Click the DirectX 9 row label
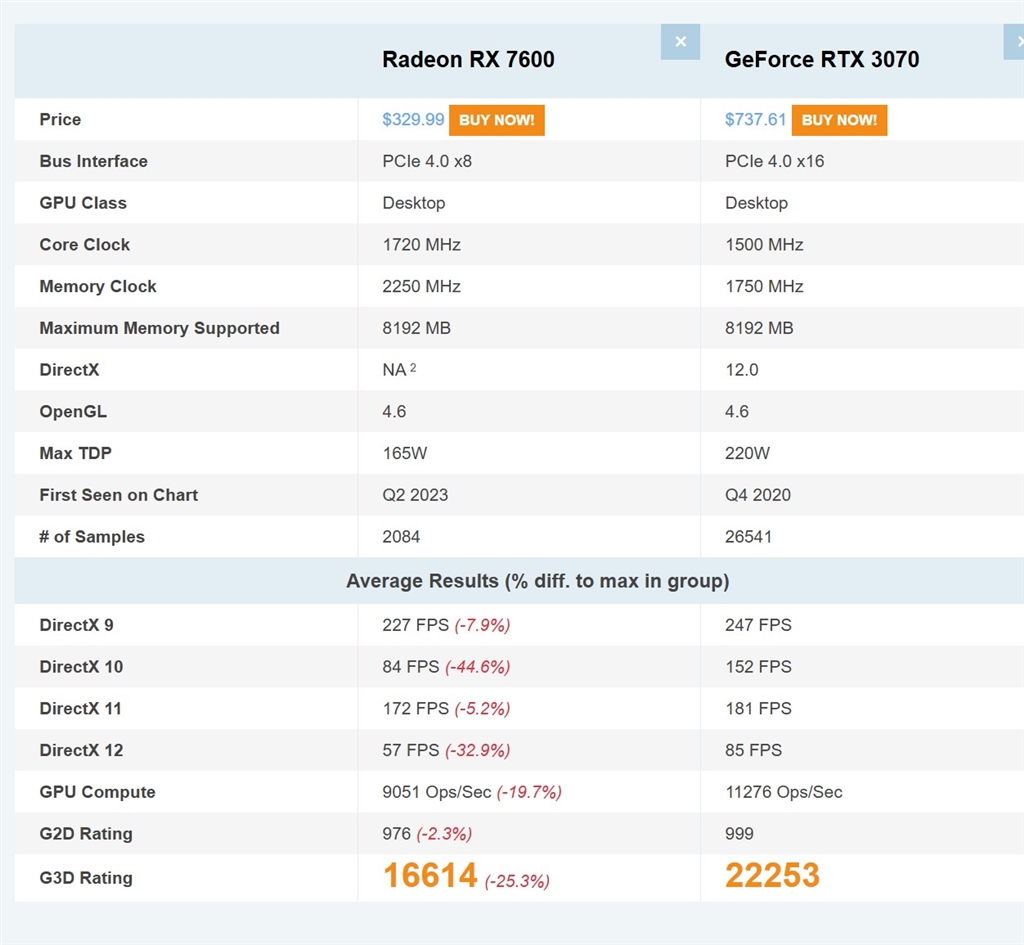Screen dimensions: 1024x945 (76, 625)
